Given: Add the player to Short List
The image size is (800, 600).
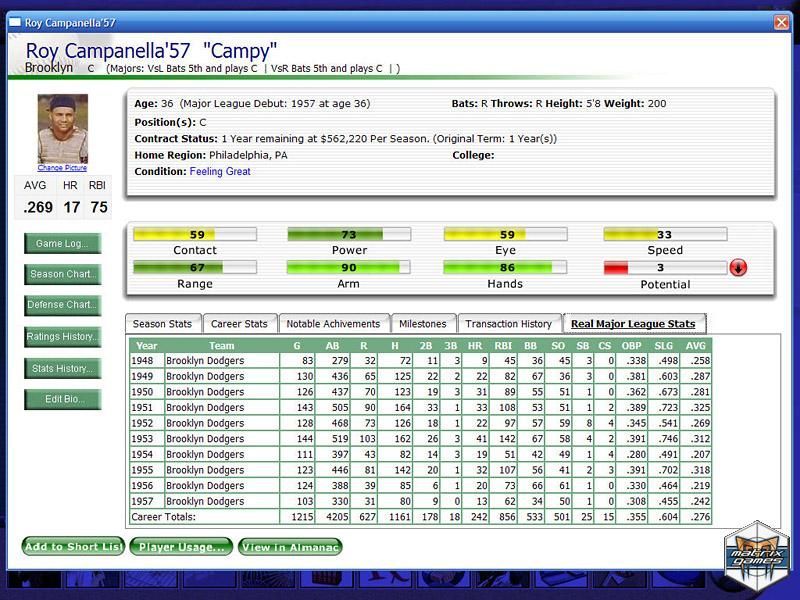Looking at the screenshot, I should click(74, 547).
